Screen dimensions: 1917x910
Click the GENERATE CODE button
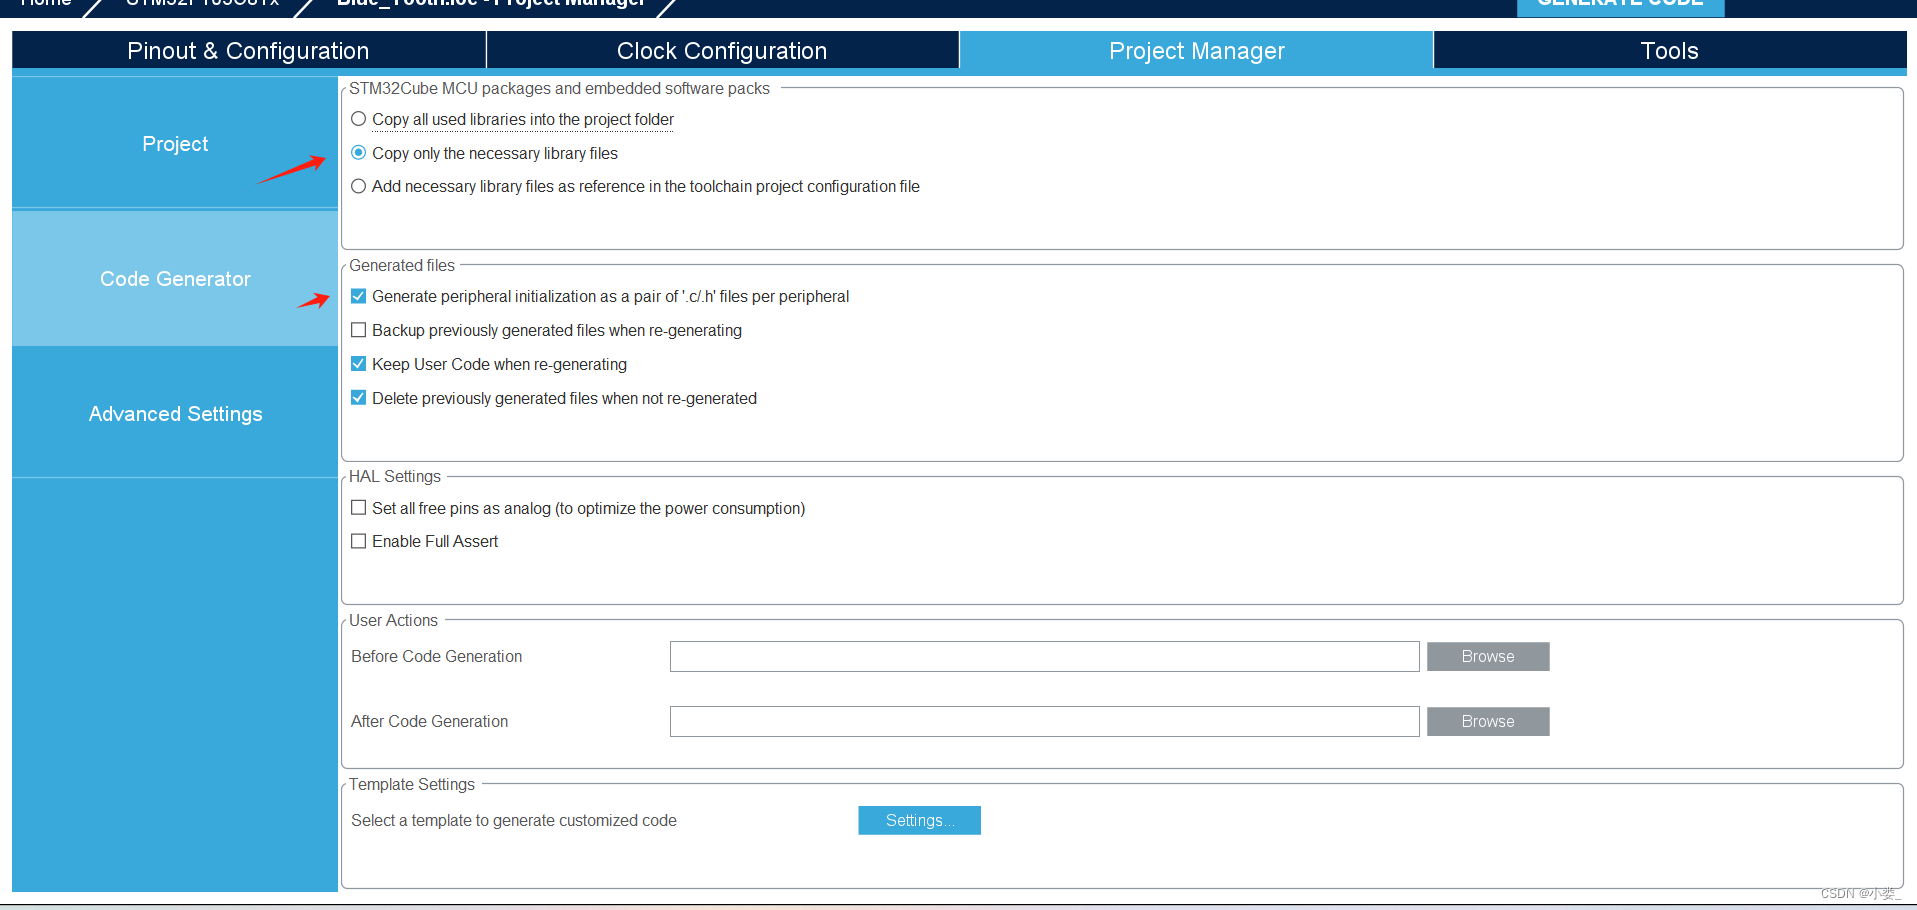1620,6
